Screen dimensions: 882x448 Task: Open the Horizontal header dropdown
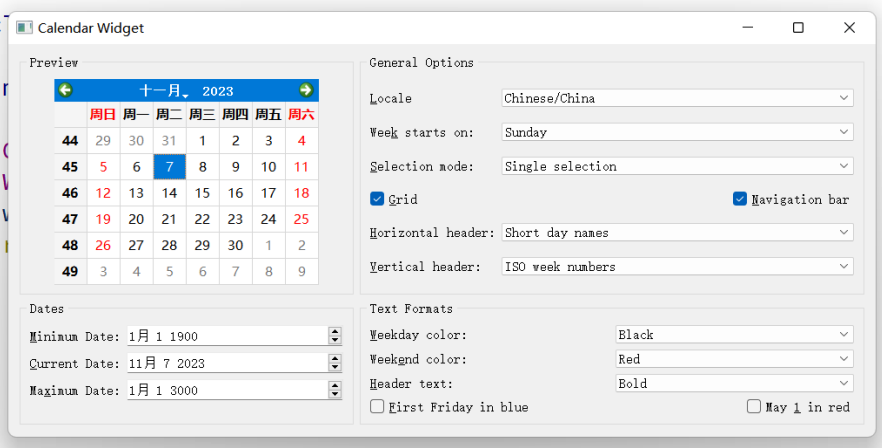click(x=677, y=232)
